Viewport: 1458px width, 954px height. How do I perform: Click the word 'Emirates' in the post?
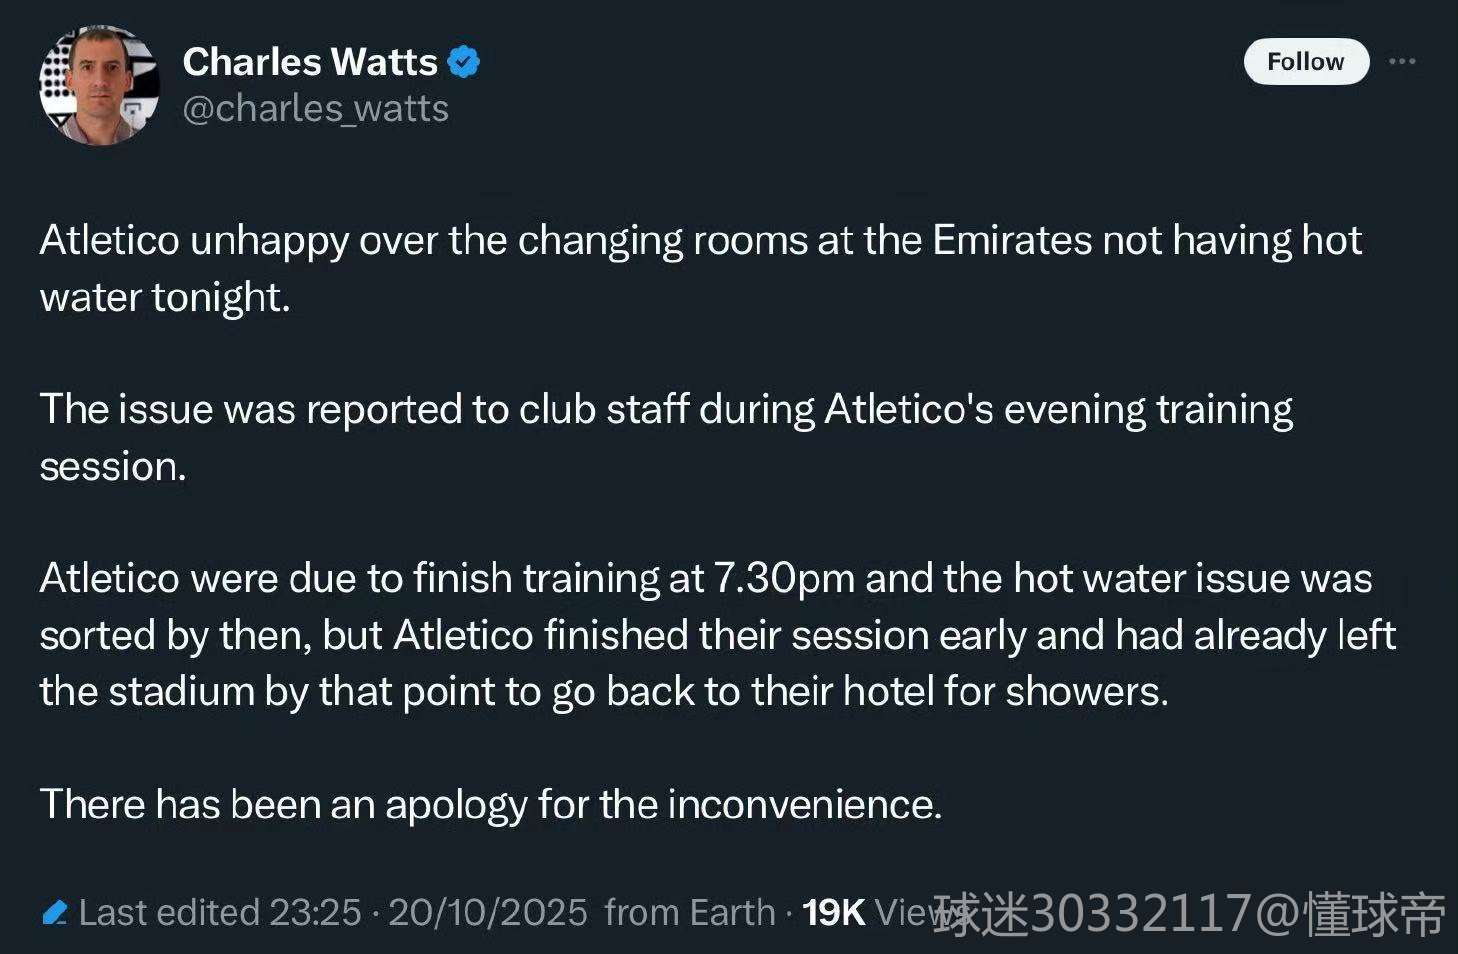tap(1011, 240)
